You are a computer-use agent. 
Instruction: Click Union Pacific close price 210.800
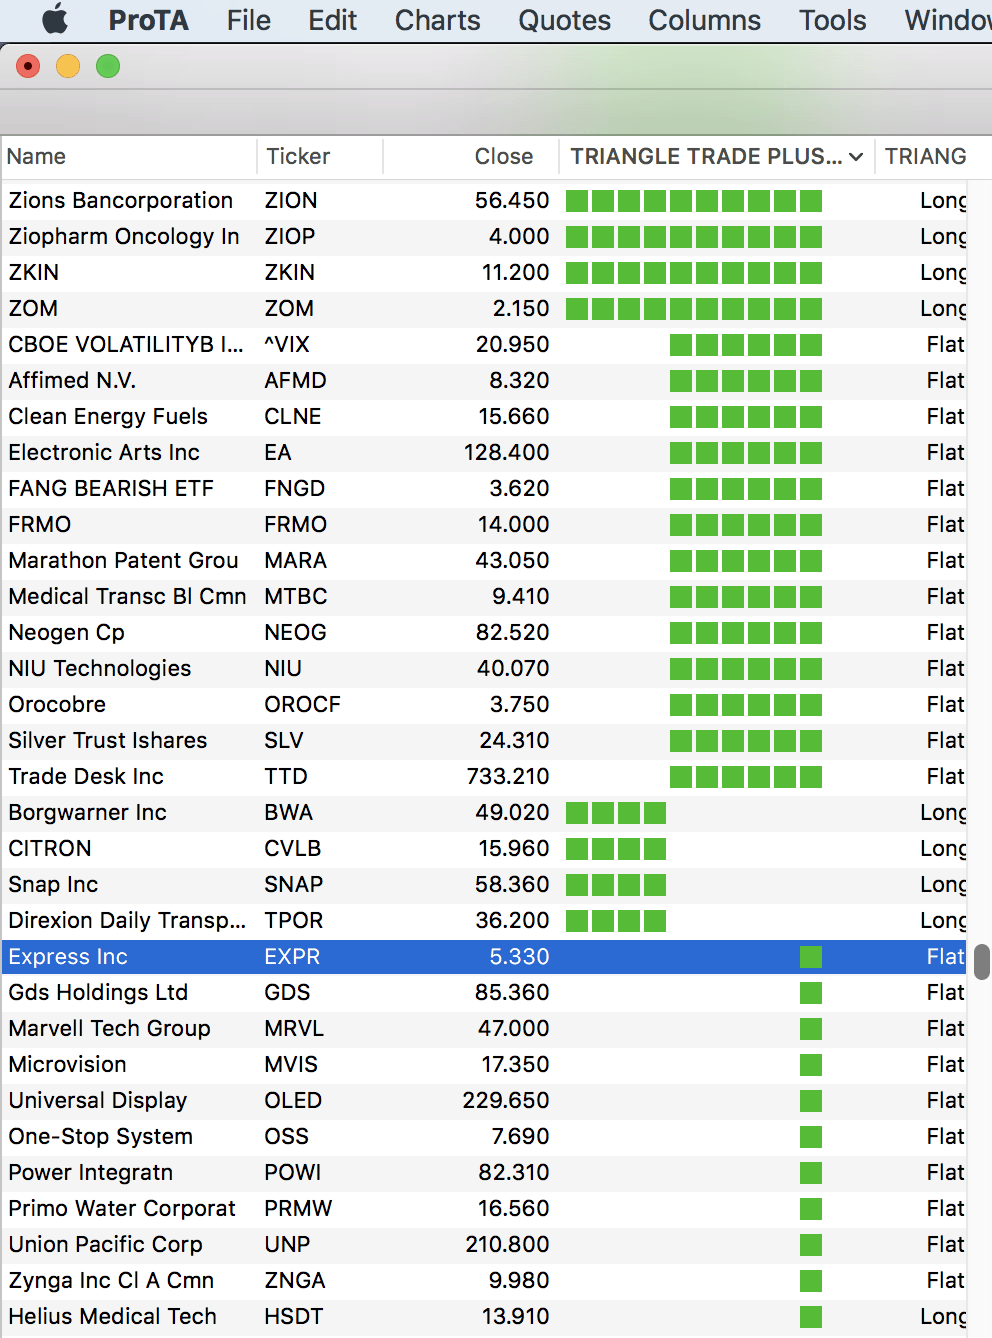pyautogui.click(x=507, y=1244)
